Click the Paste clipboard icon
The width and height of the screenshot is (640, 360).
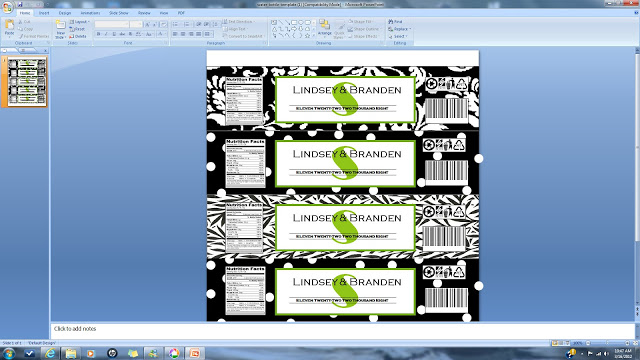point(9,25)
